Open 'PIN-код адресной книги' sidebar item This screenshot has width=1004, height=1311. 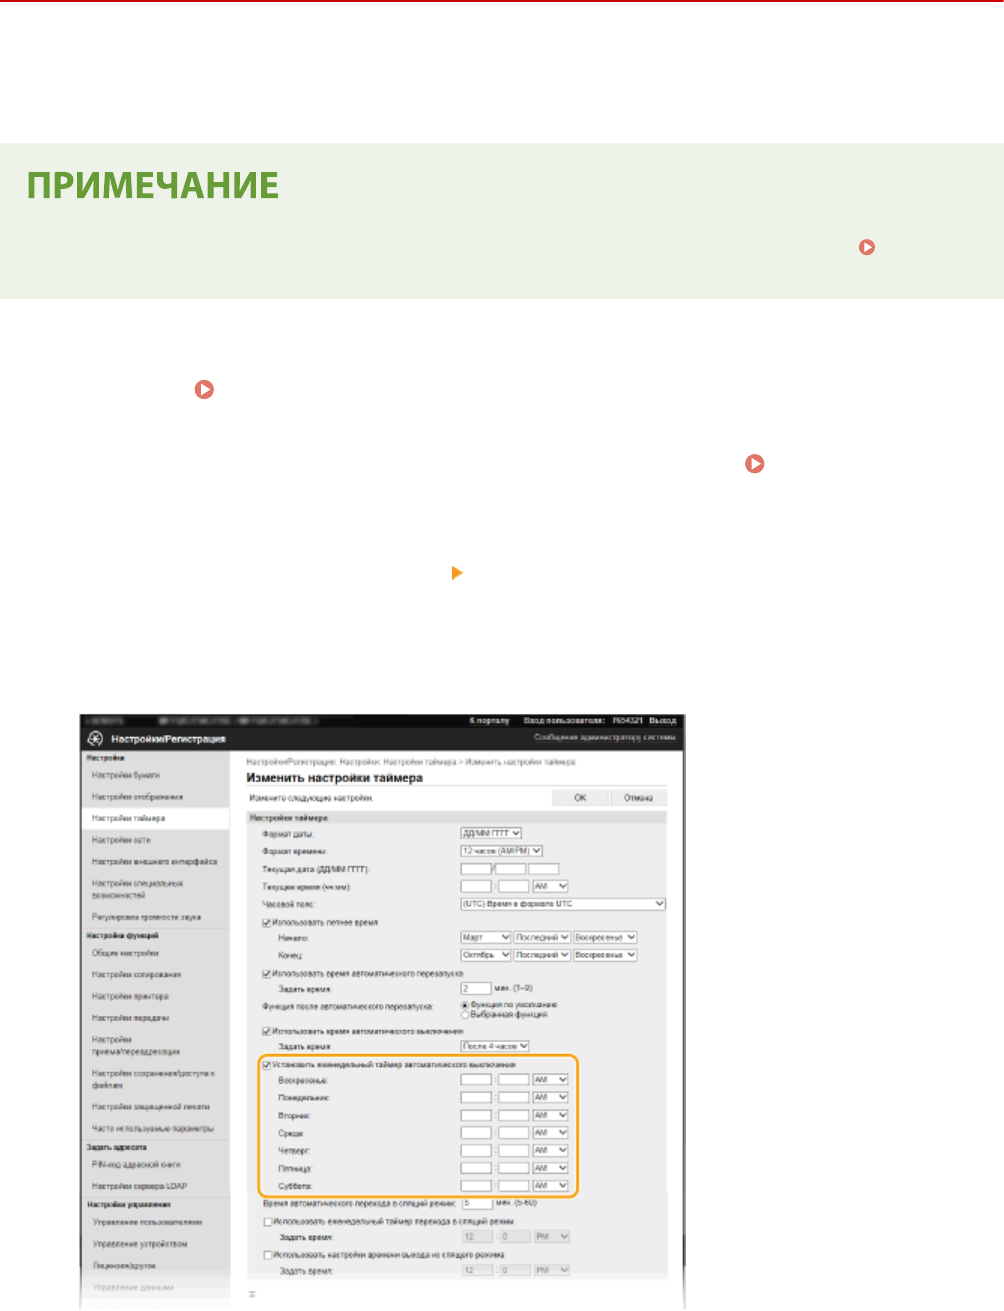(x=137, y=1165)
